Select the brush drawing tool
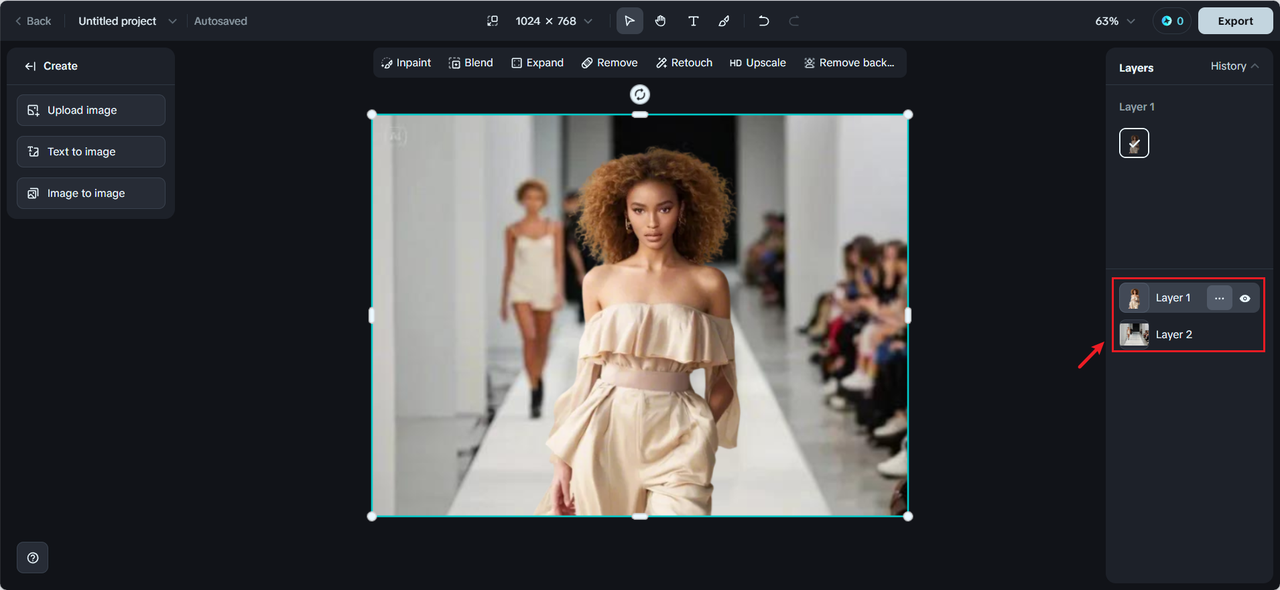1280x590 pixels. (x=724, y=21)
